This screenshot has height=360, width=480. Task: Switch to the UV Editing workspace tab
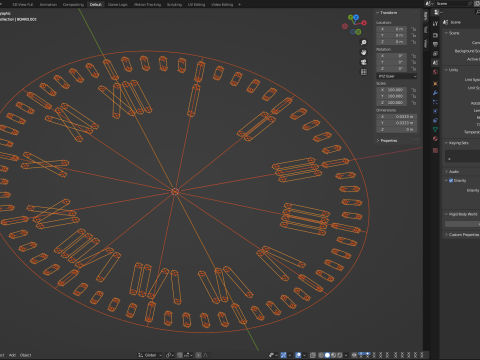point(196,4)
